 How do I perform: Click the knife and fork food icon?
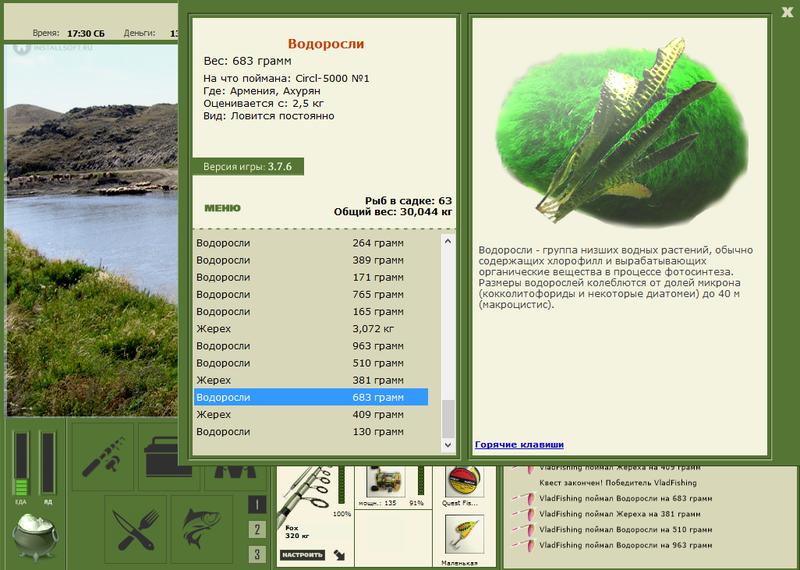135,529
